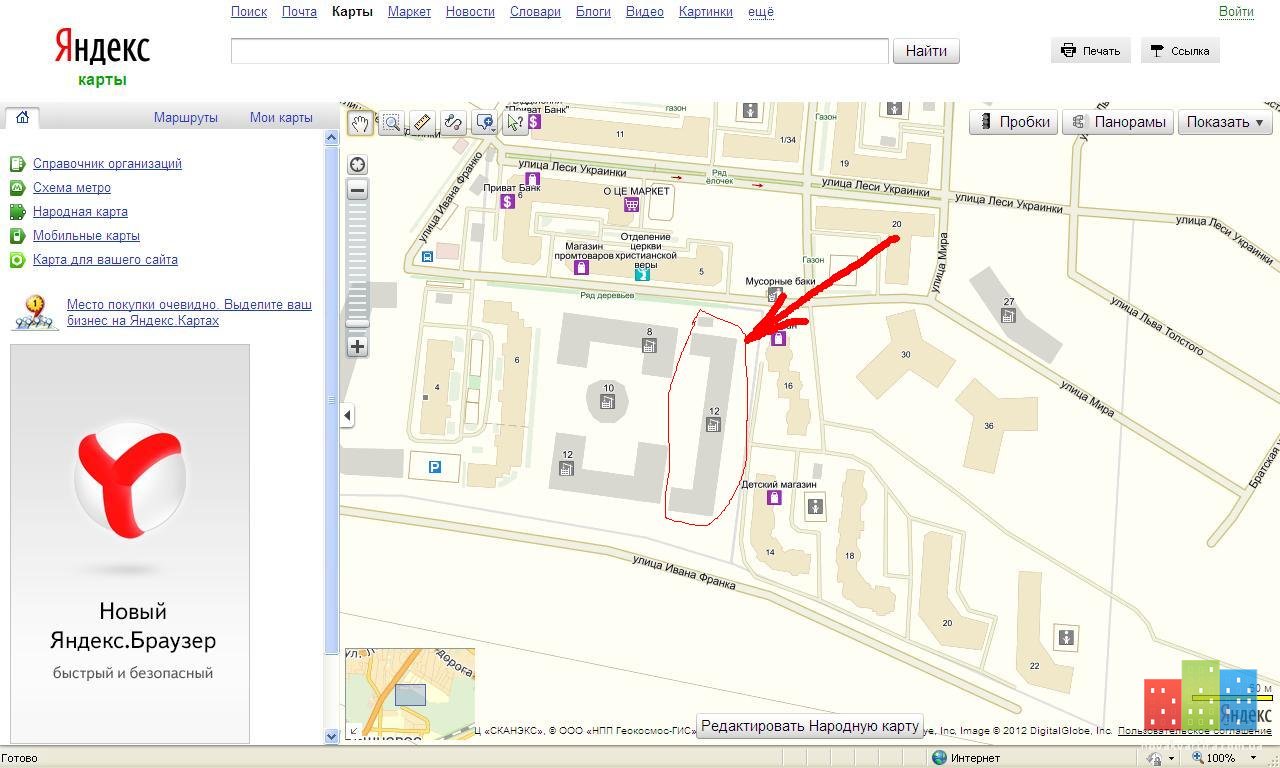The image size is (1280, 768).
Task: Click the Мобильные карты icon
Action: (17, 235)
